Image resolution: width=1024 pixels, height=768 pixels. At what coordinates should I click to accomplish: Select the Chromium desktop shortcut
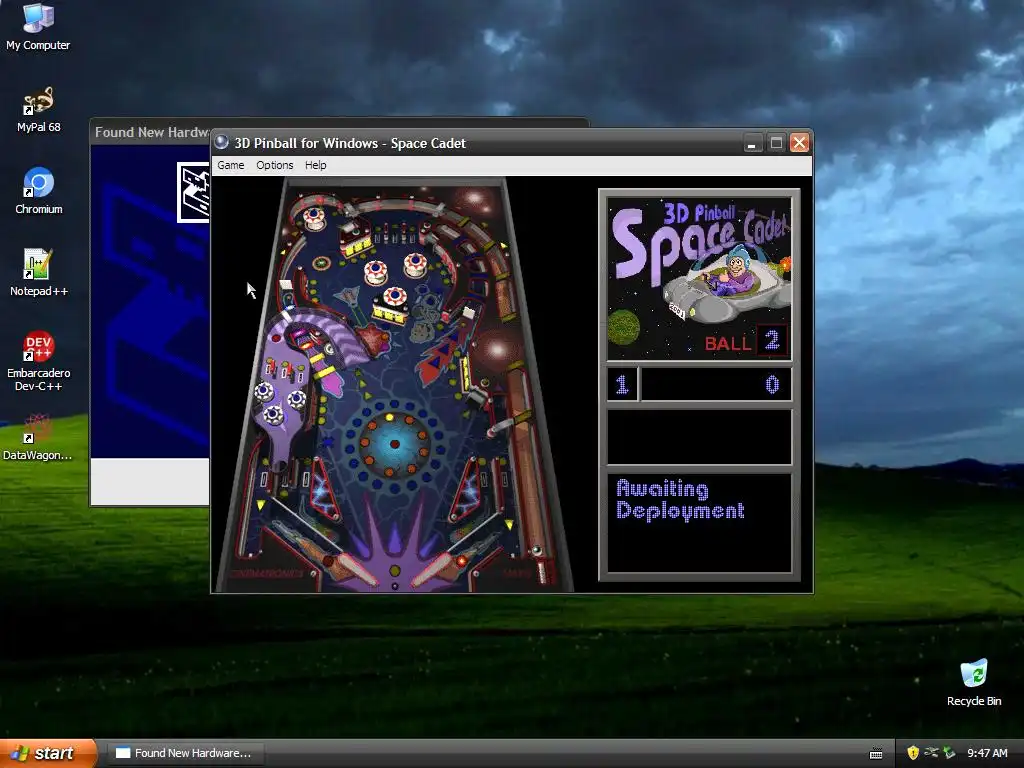(x=39, y=191)
